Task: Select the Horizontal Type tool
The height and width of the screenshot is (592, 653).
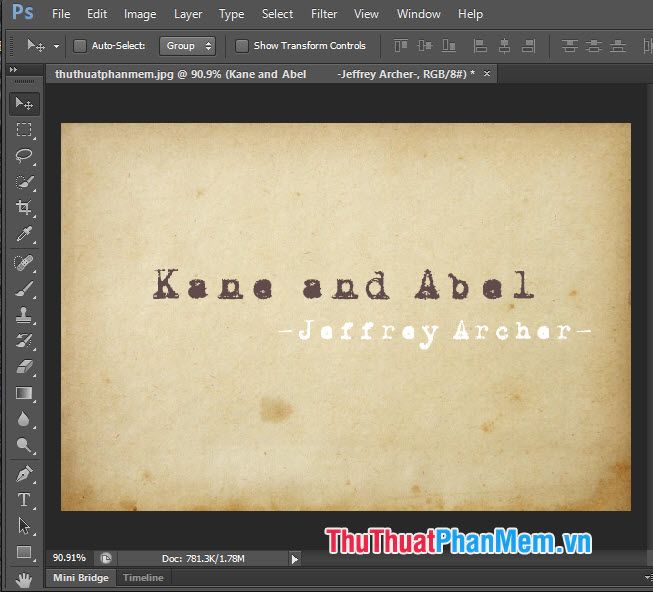Action: 24,500
